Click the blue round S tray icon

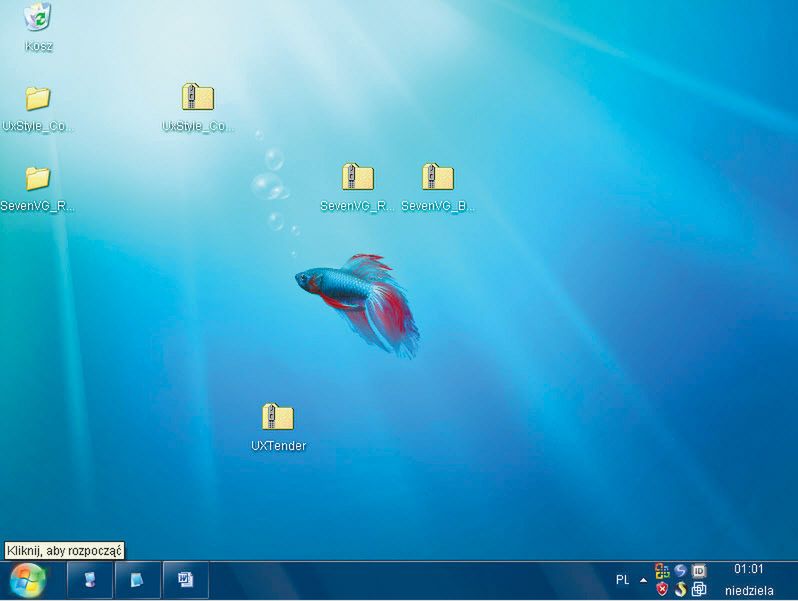point(680,571)
